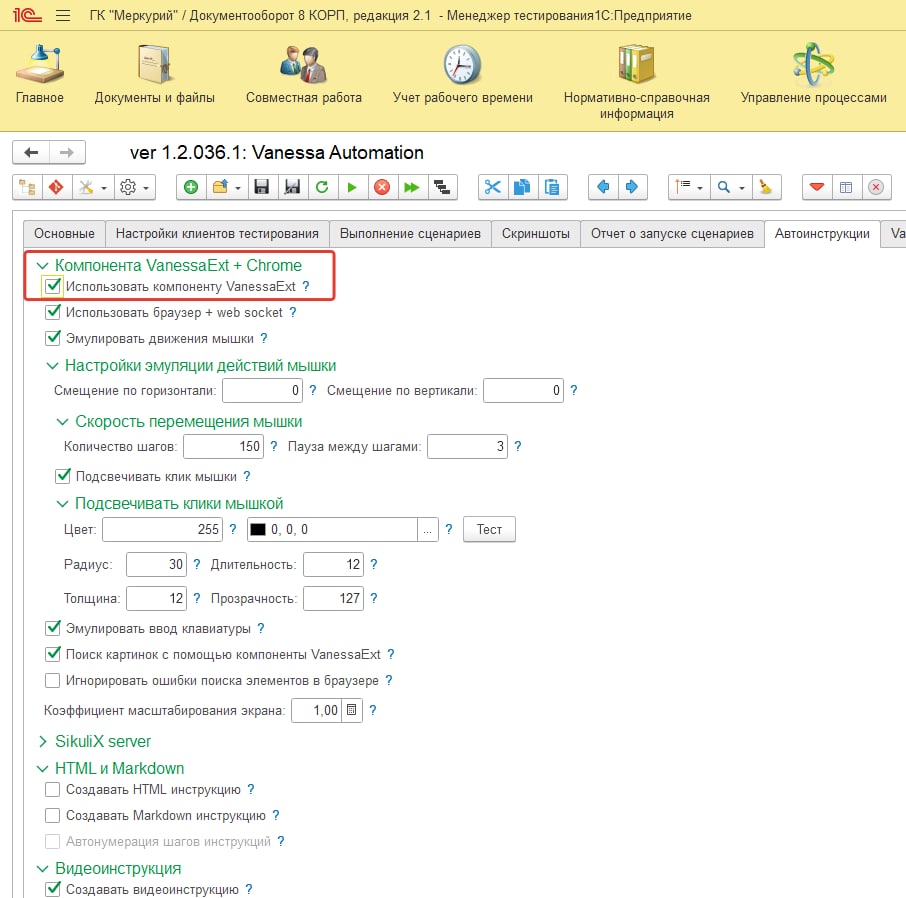Viewport: 906px width, 898px height.
Task: Open the Совместная работа section
Action: coord(303,74)
